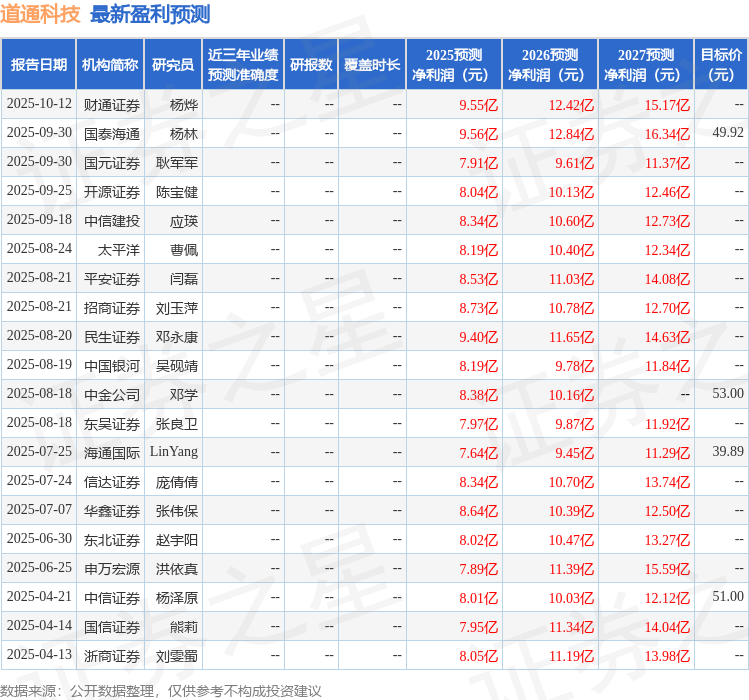
Task: Click the 8.64亿 profit value
Action: coord(478,511)
